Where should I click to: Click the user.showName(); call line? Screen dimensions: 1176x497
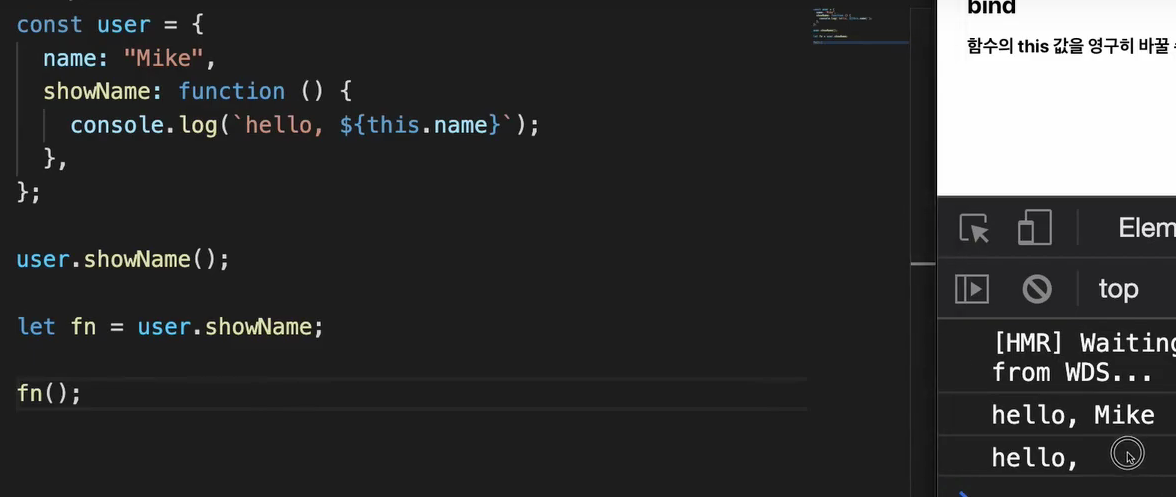123,259
